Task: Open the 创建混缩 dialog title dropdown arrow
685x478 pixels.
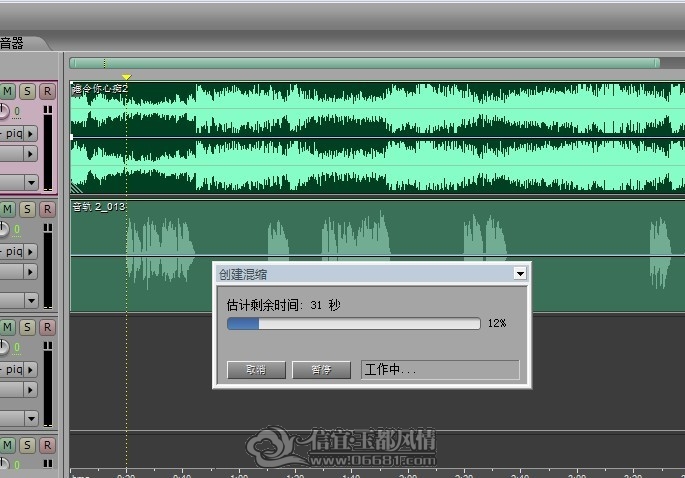Action: [x=520, y=274]
